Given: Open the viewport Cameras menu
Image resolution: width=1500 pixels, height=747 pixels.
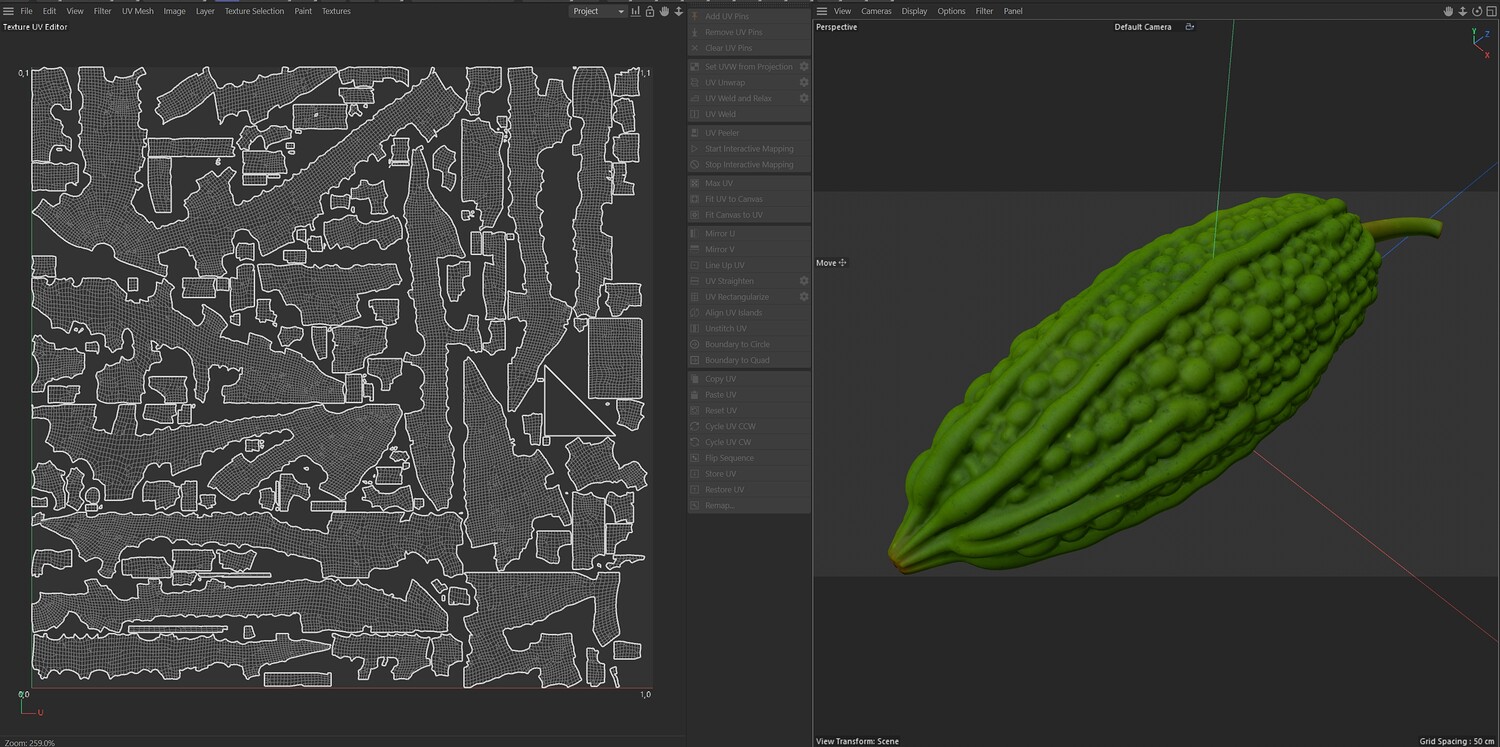Looking at the screenshot, I should 876,11.
